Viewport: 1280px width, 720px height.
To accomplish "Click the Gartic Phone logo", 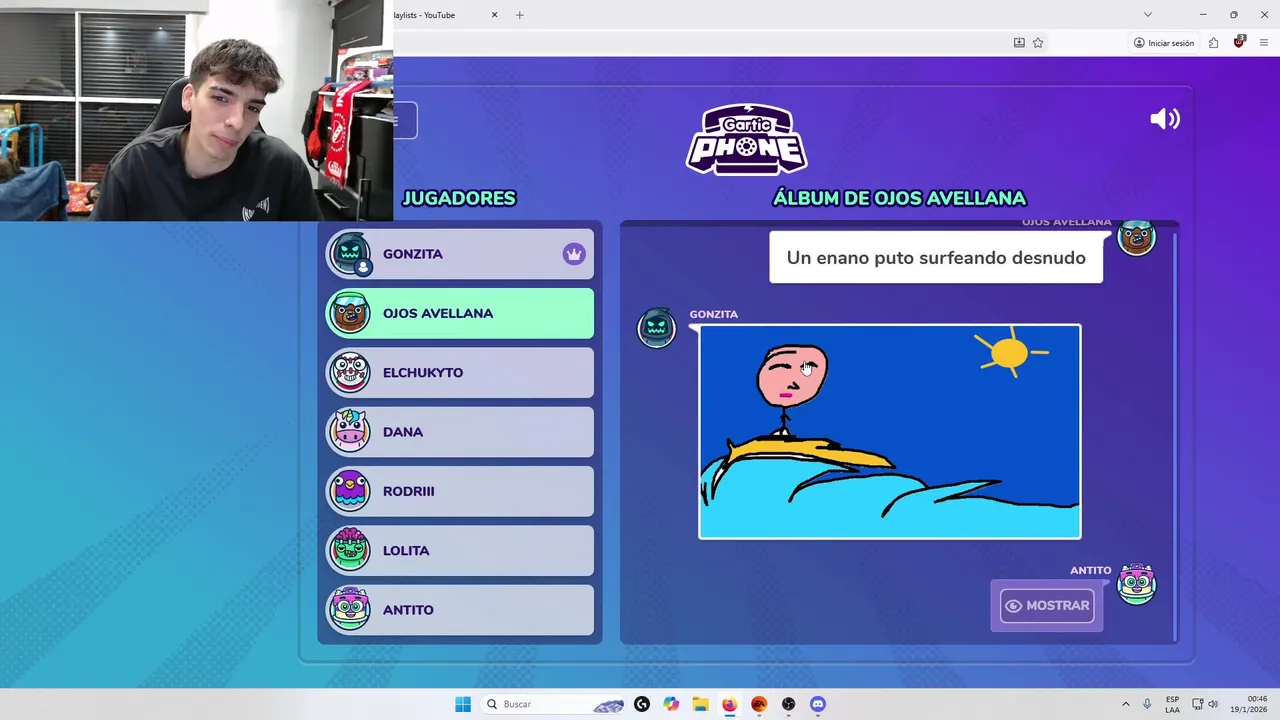I will pos(747,139).
